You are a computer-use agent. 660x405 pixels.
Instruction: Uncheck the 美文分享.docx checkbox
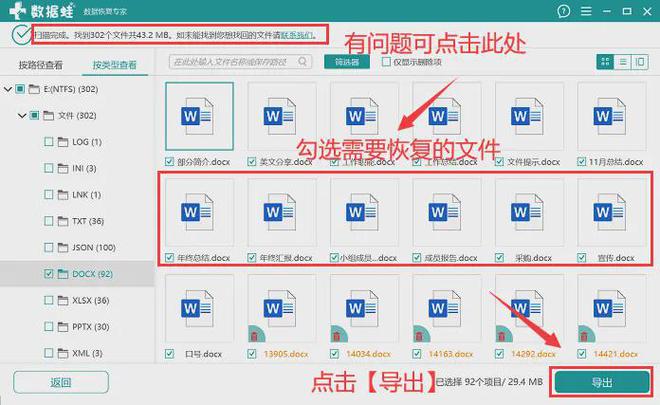coord(252,162)
